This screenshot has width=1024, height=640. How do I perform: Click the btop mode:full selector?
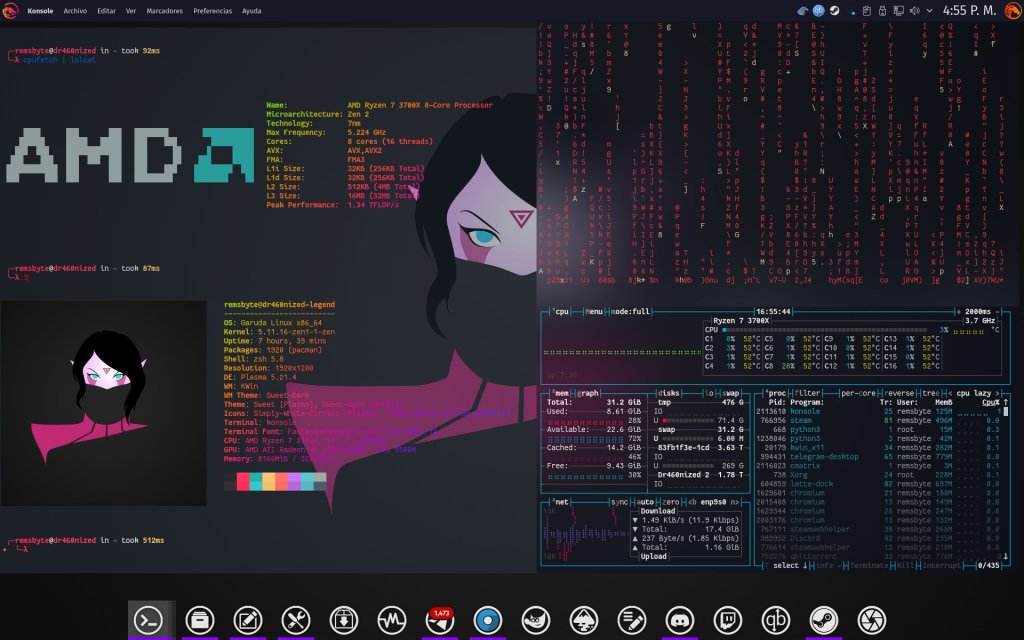(x=630, y=312)
